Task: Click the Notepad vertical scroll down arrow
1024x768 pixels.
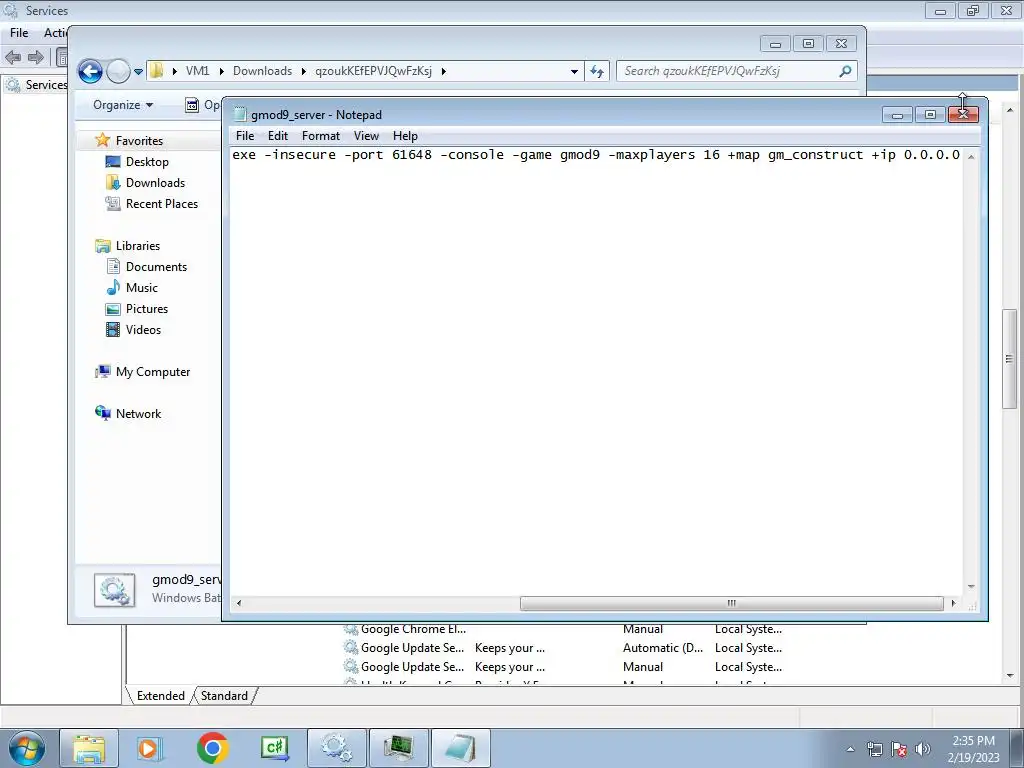Action: 971,586
